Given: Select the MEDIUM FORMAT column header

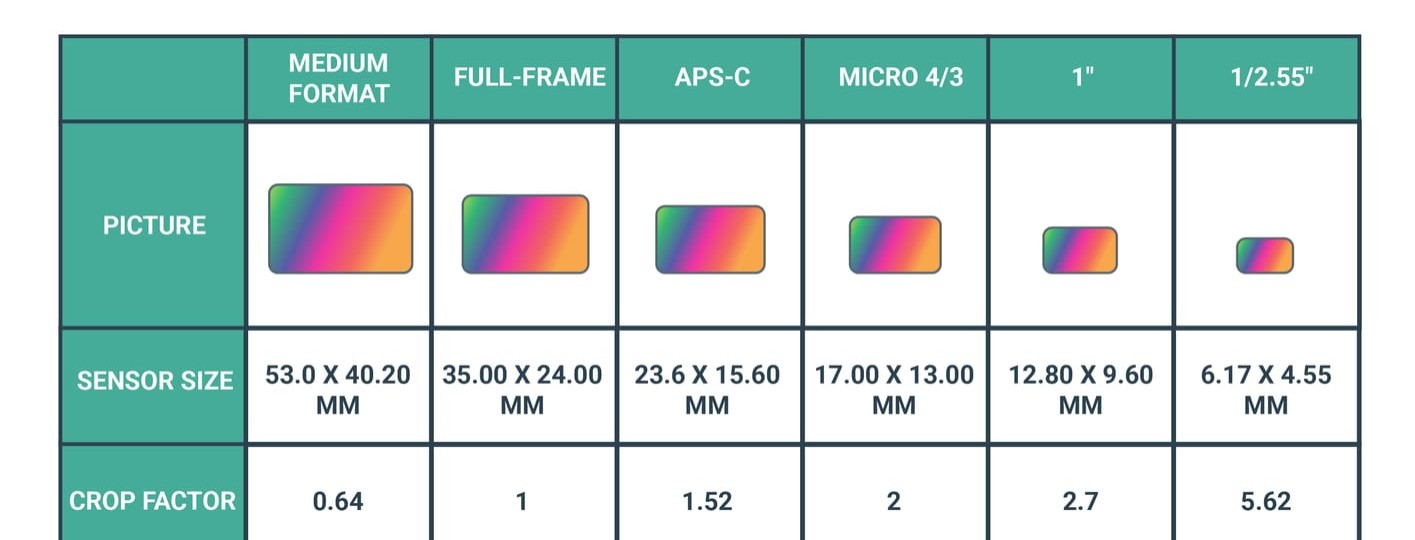Looking at the screenshot, I should pos(339,78).
